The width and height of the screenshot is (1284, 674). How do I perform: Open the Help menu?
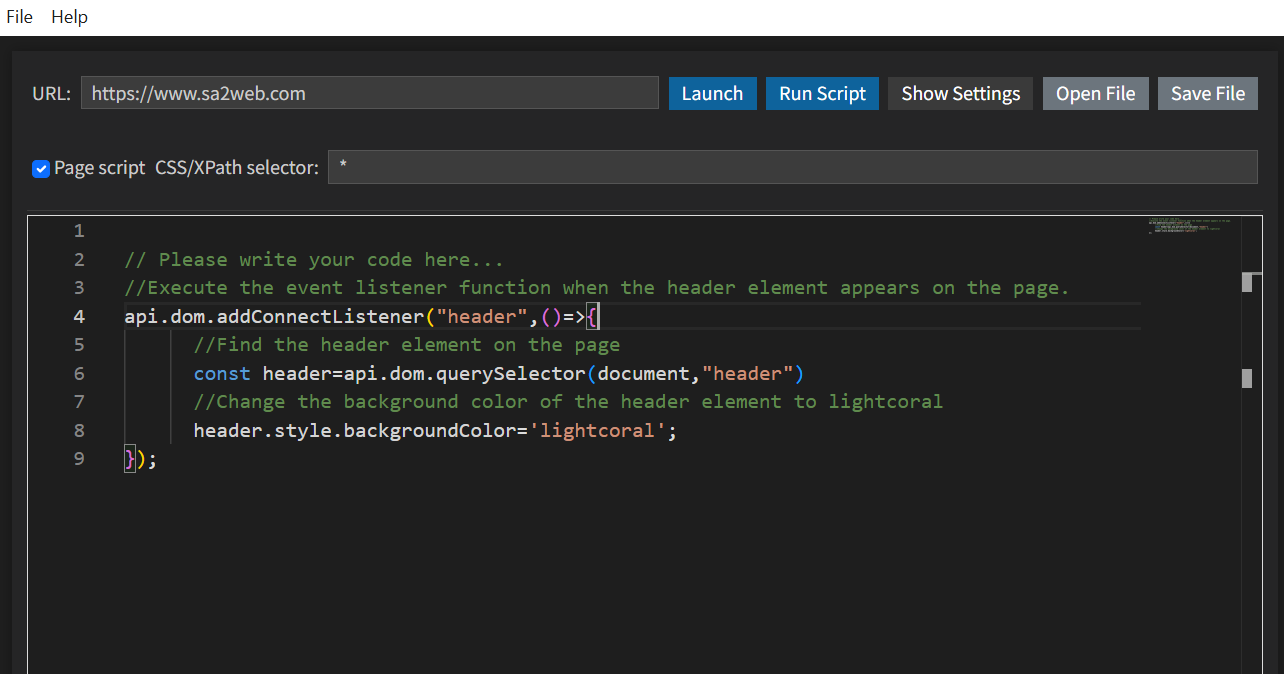tap(70, 17)
